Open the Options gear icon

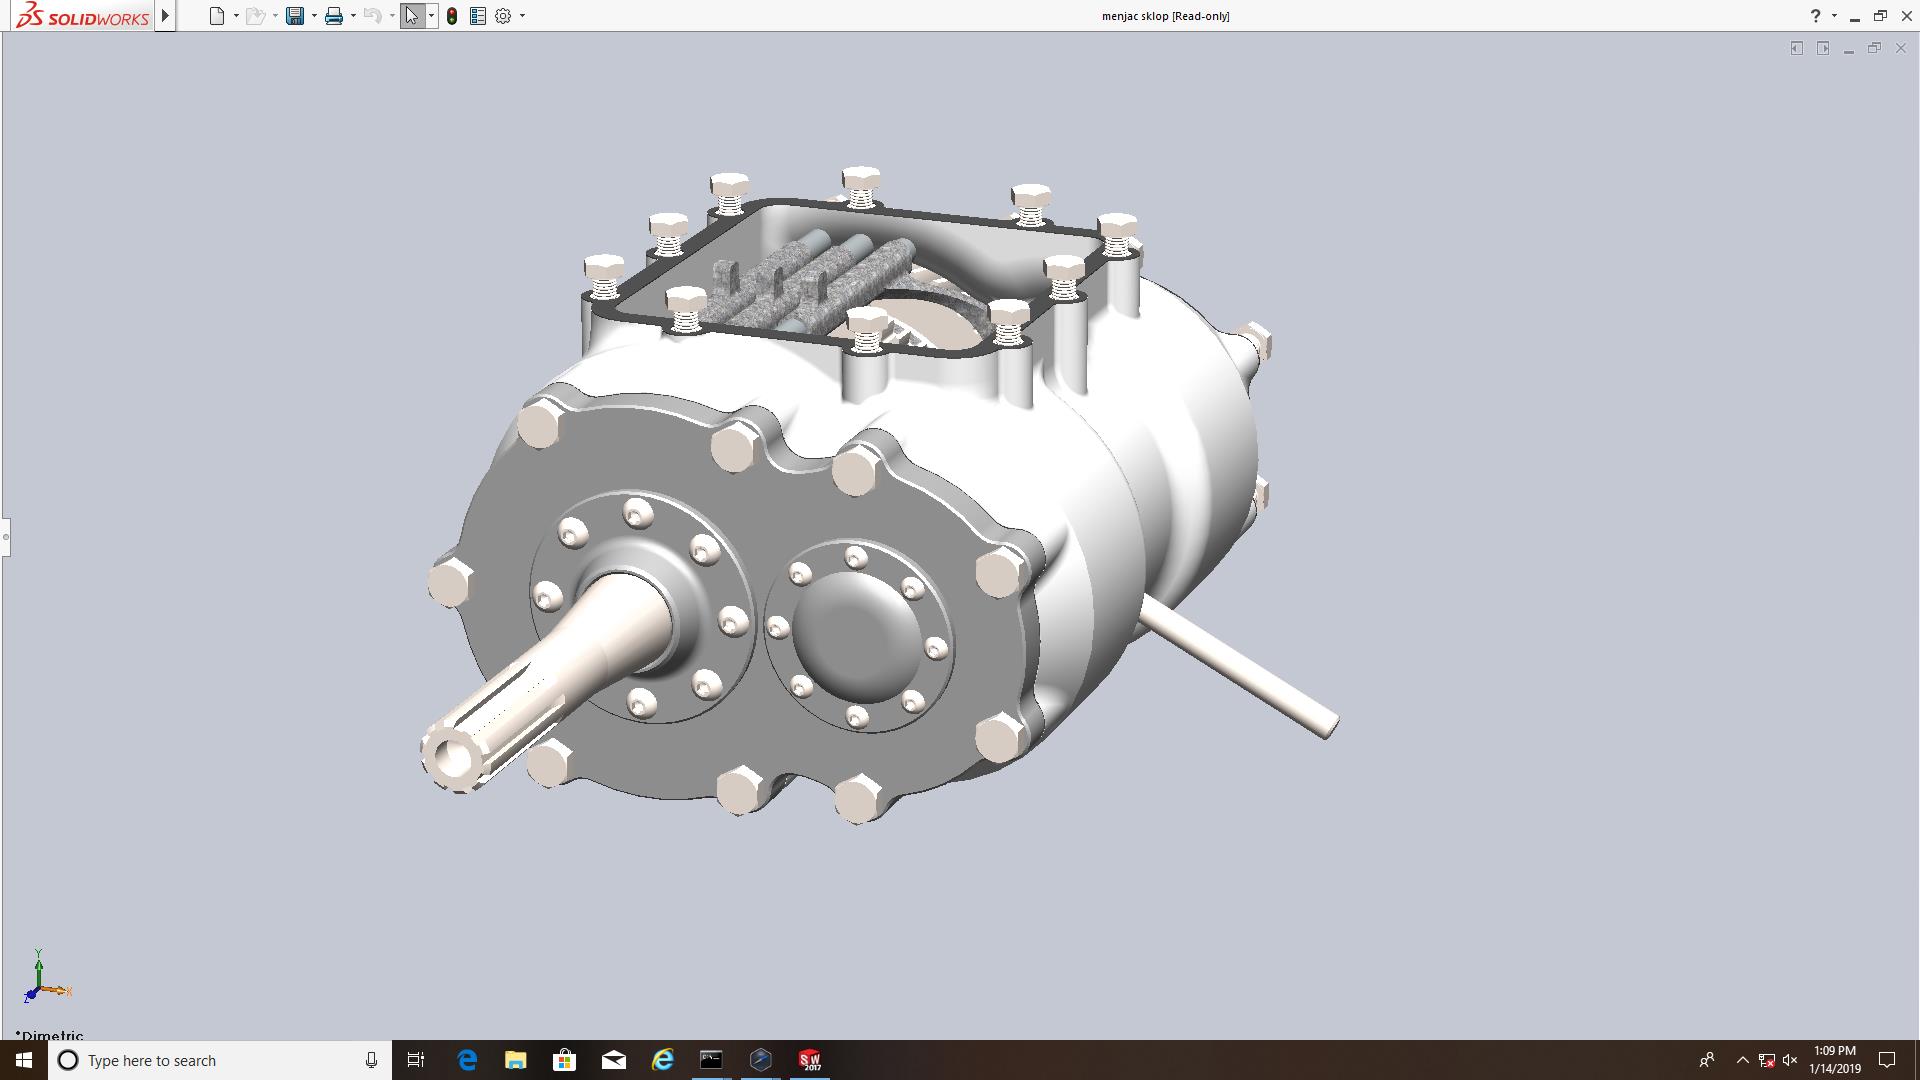pos(503,16)
